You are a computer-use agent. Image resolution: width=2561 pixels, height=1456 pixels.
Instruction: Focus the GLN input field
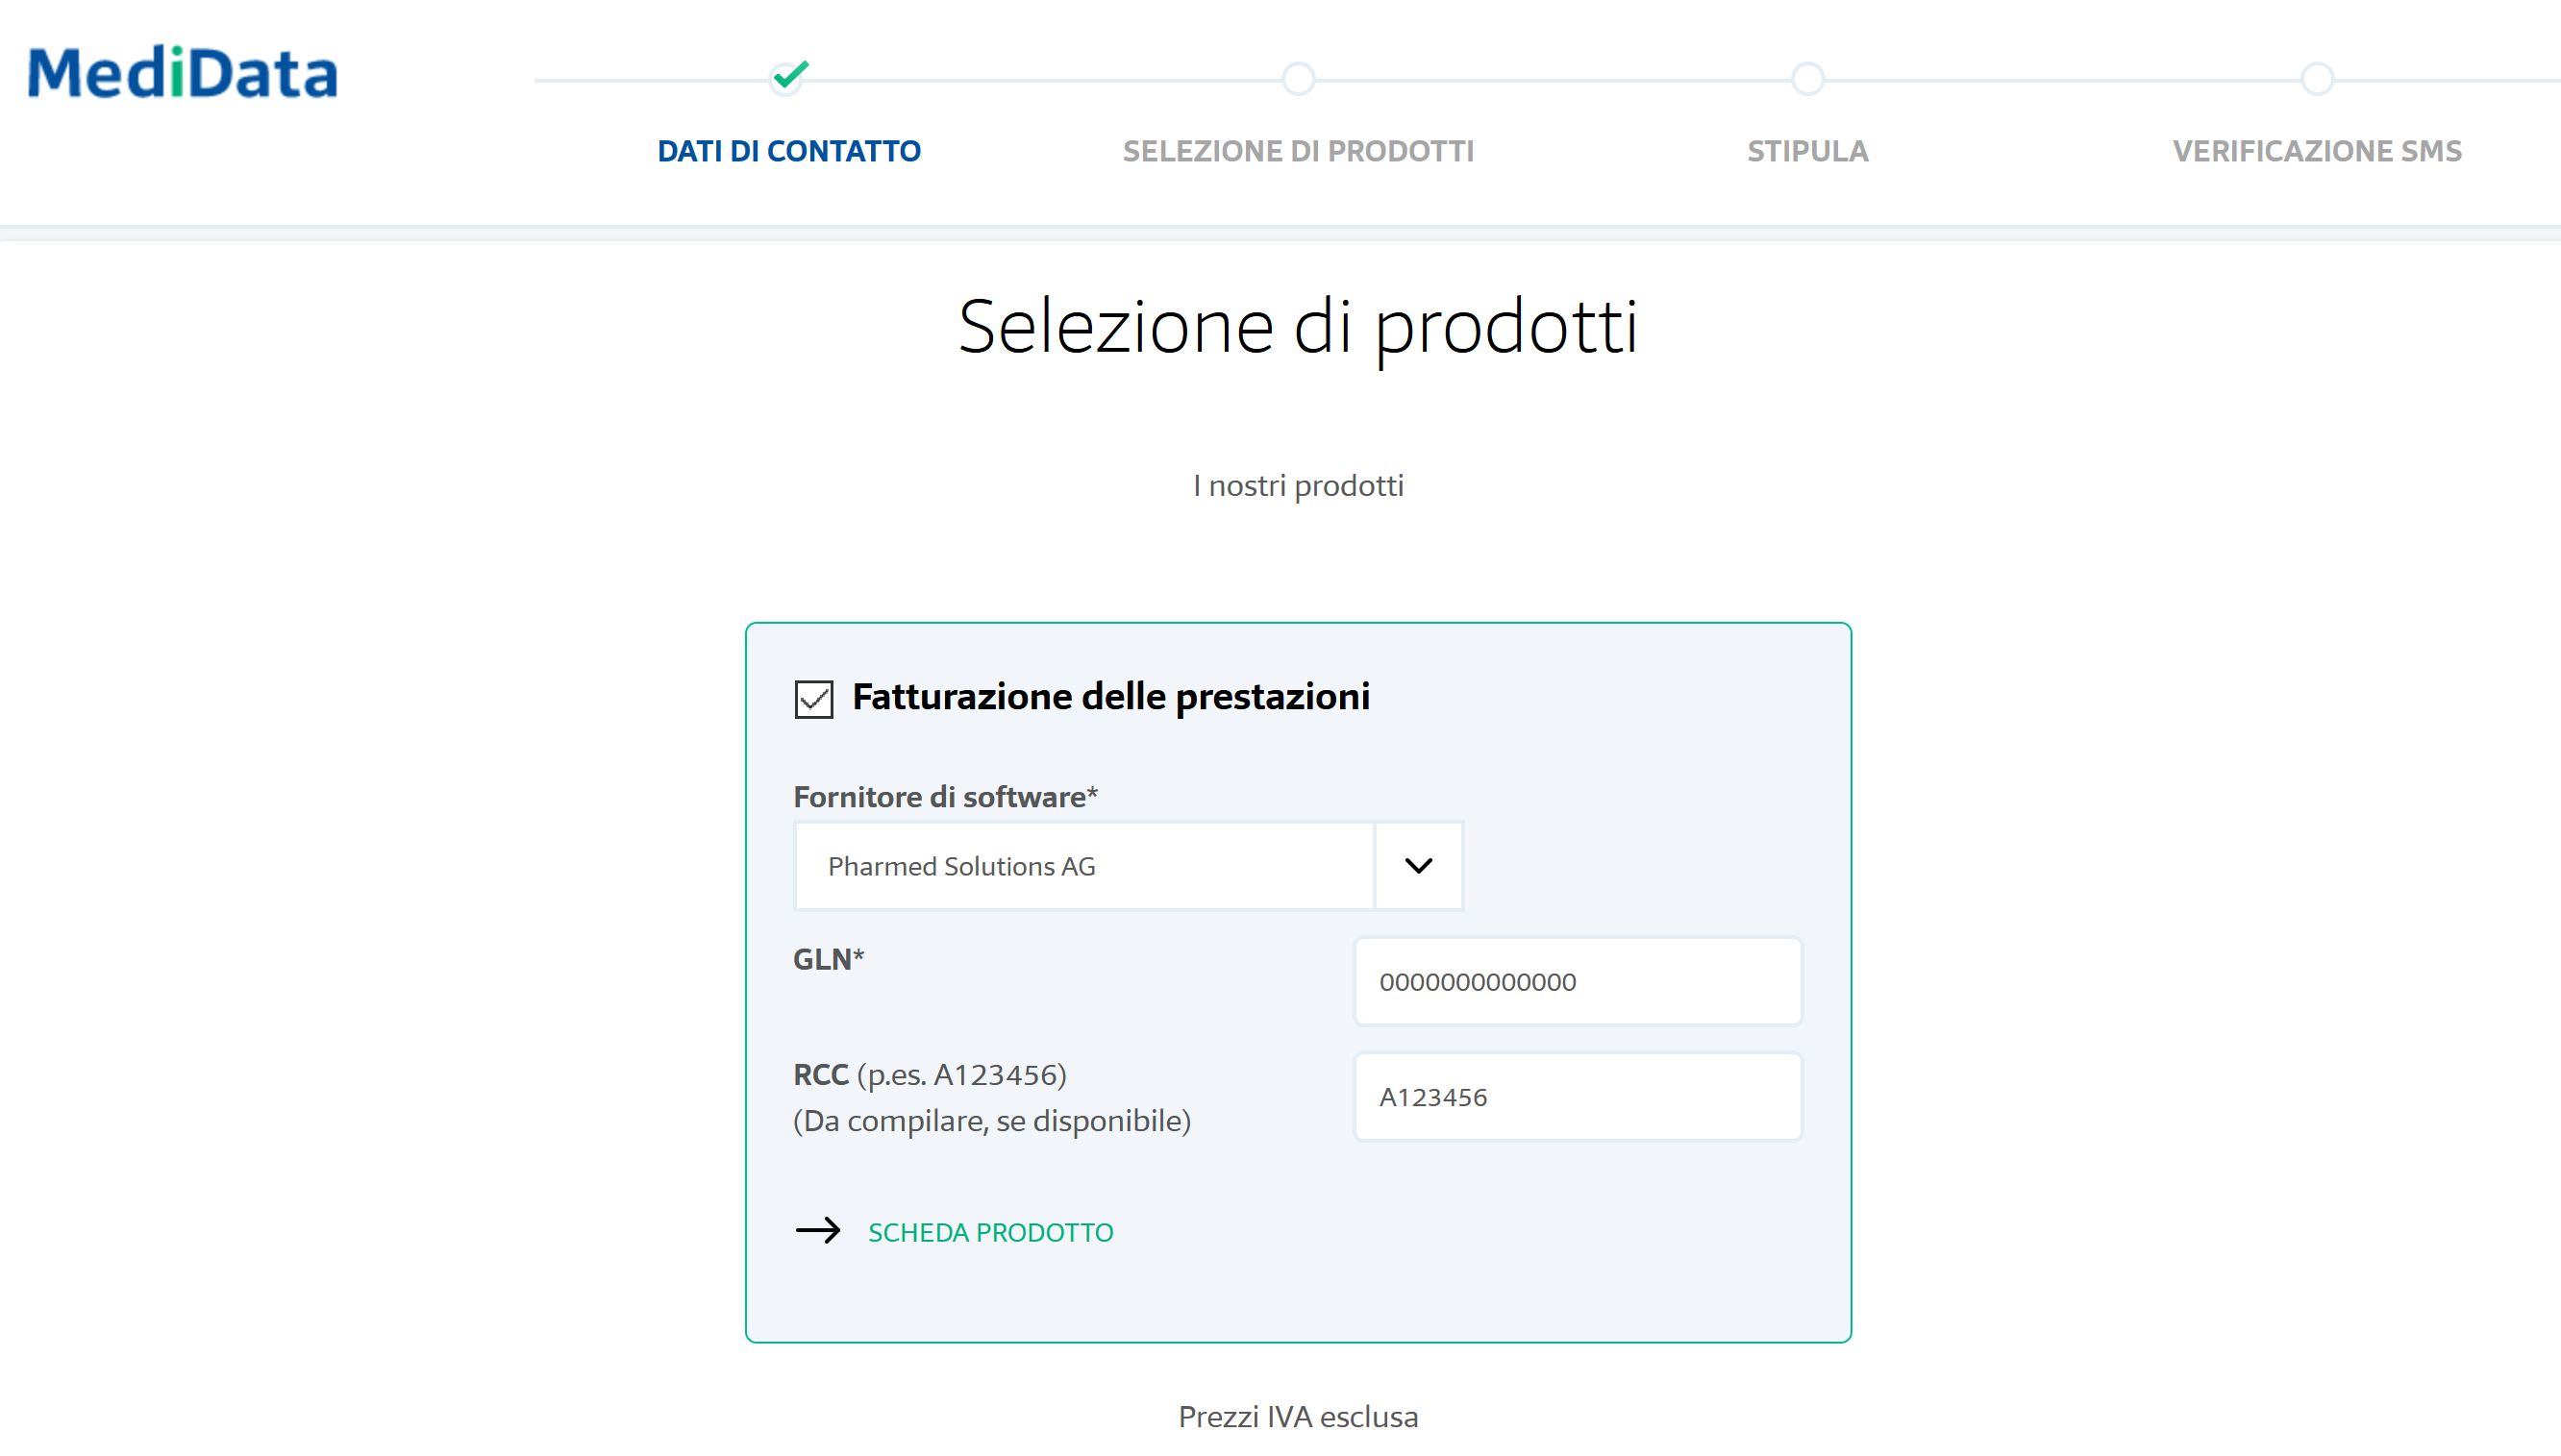1578,981
